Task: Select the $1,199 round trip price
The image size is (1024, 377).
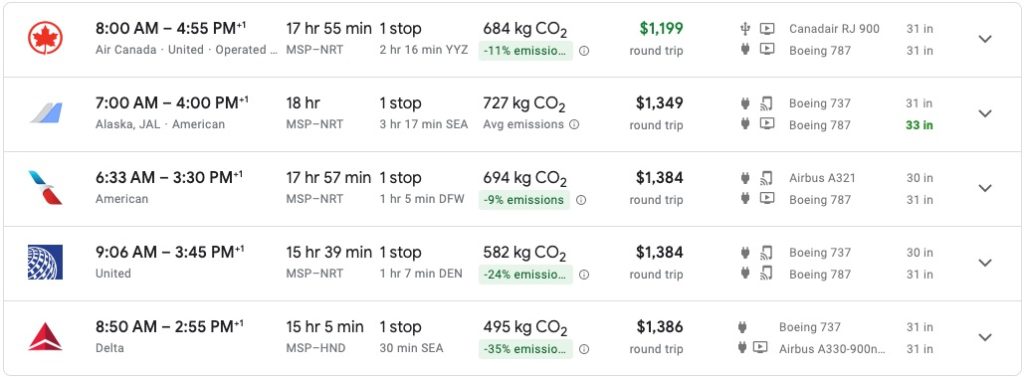Action: pos(656,39)
